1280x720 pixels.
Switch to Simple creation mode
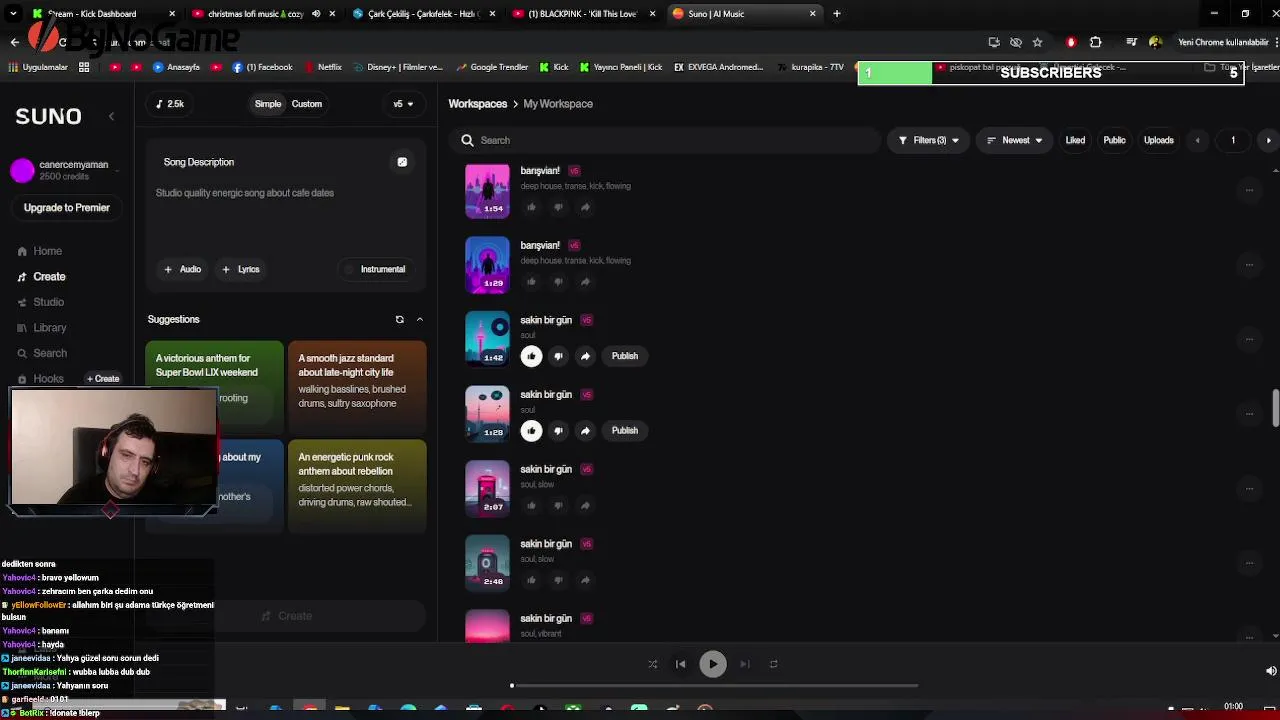pos(268,104)
